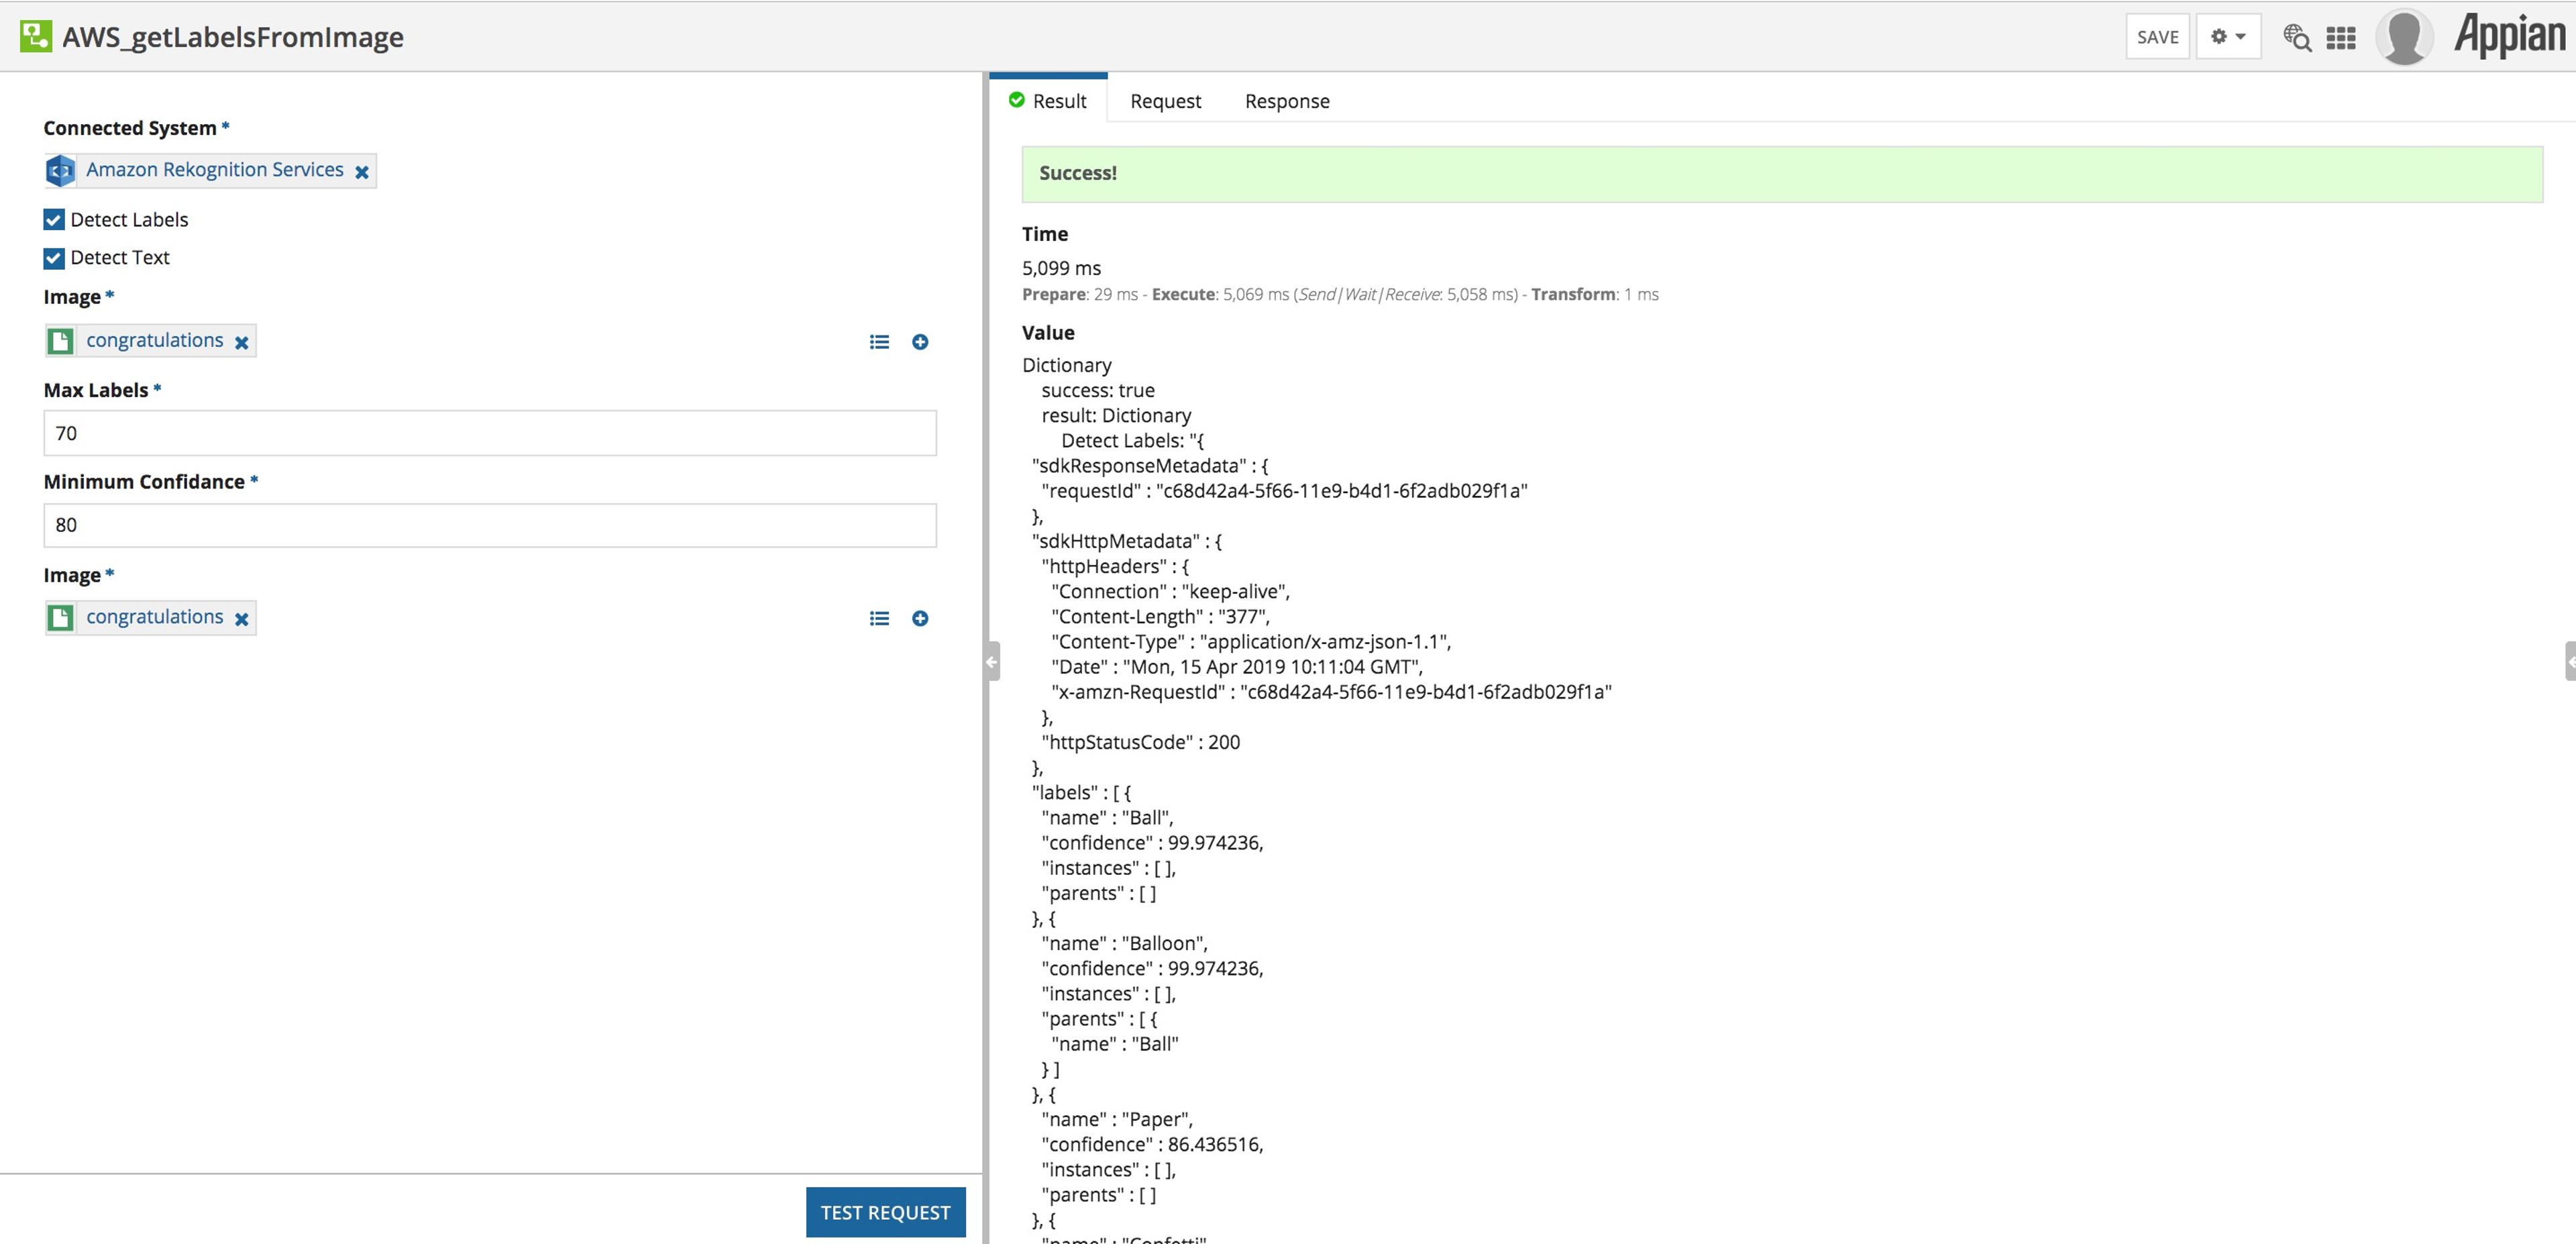2576x1244 pixels.
Task: Focus the Max Labels input field
Action: pos(490,433)
